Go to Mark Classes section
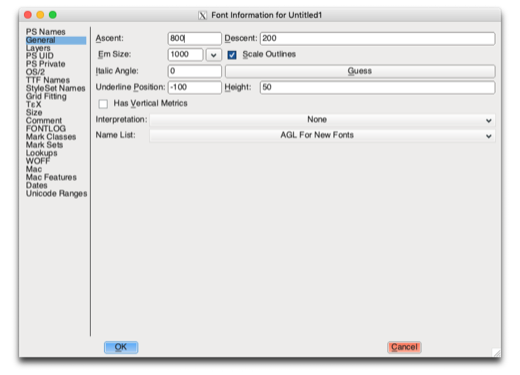Viewport: 520px width, 375px height. click(51, 137)
